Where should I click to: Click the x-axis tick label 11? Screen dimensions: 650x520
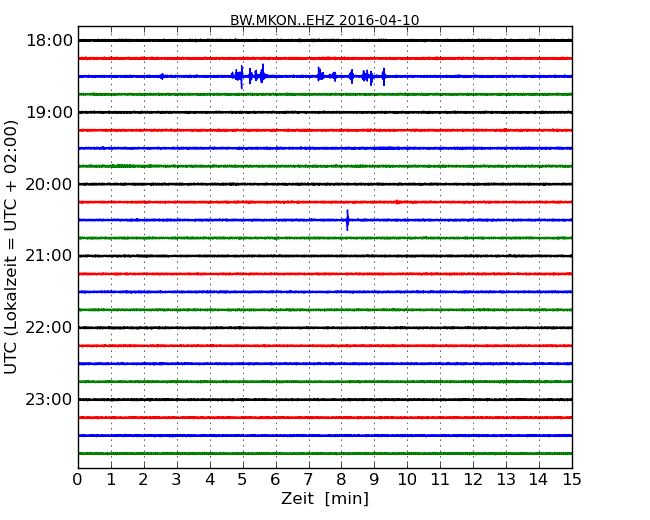[x=440, y=480]
